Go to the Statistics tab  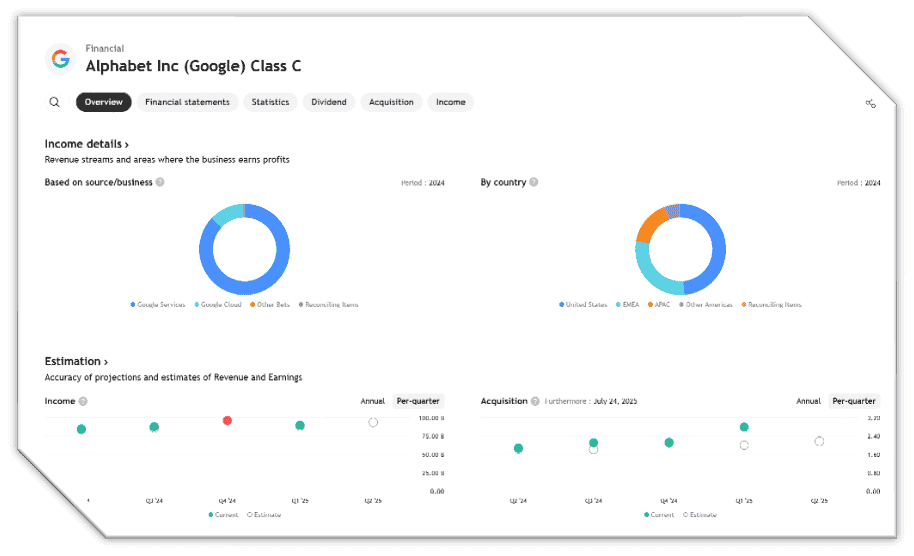pos(270,102)
